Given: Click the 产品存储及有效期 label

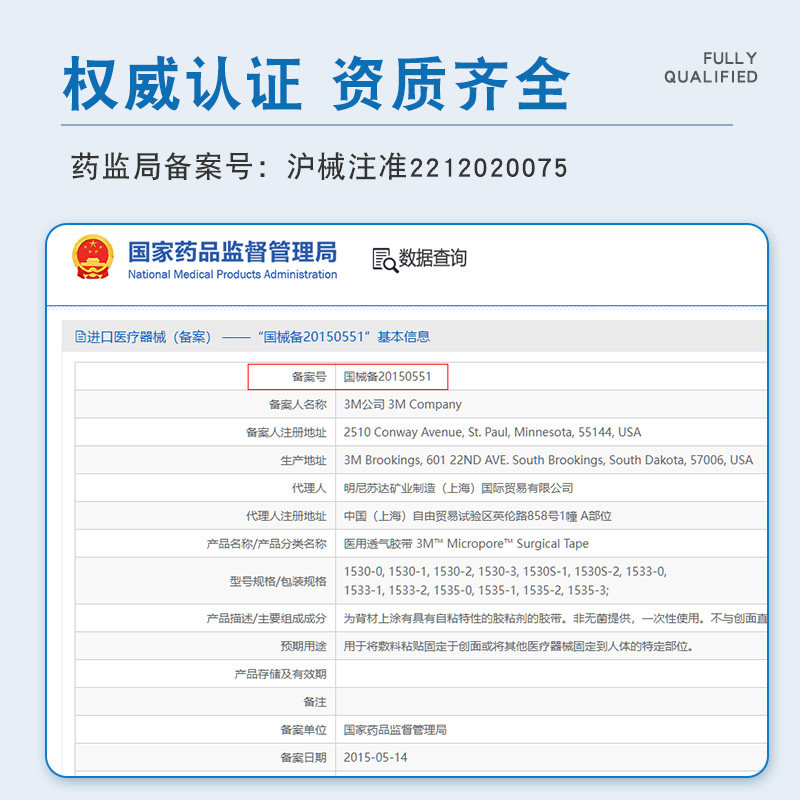Looking at the screenshot, I should [x=281, y=674].
